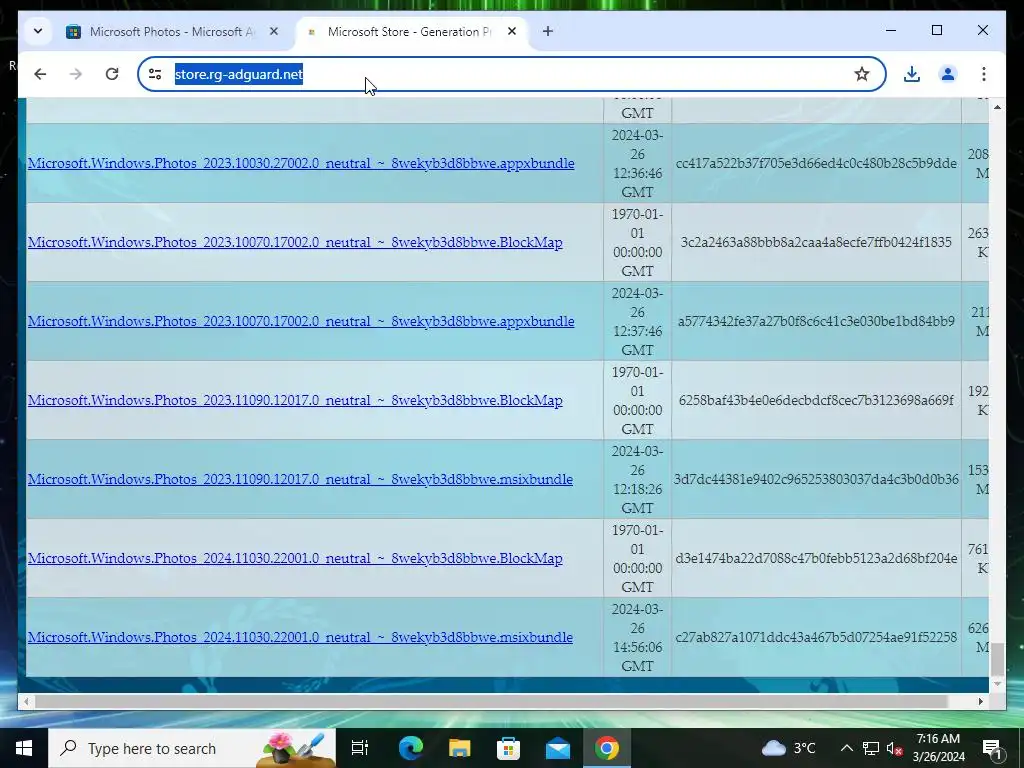Go back to the previous page
The width and height of the screenshot is (1024, 768).
pos(40,74)
